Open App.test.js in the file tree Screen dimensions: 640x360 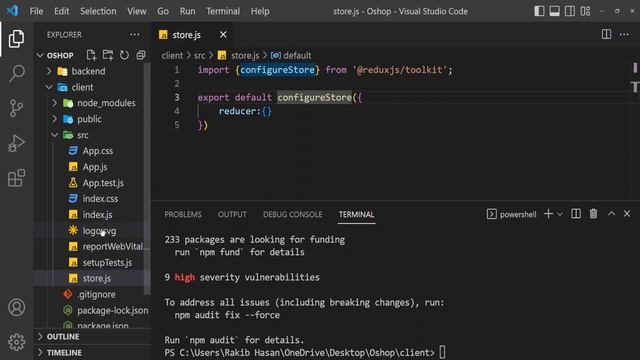(103, 183)
